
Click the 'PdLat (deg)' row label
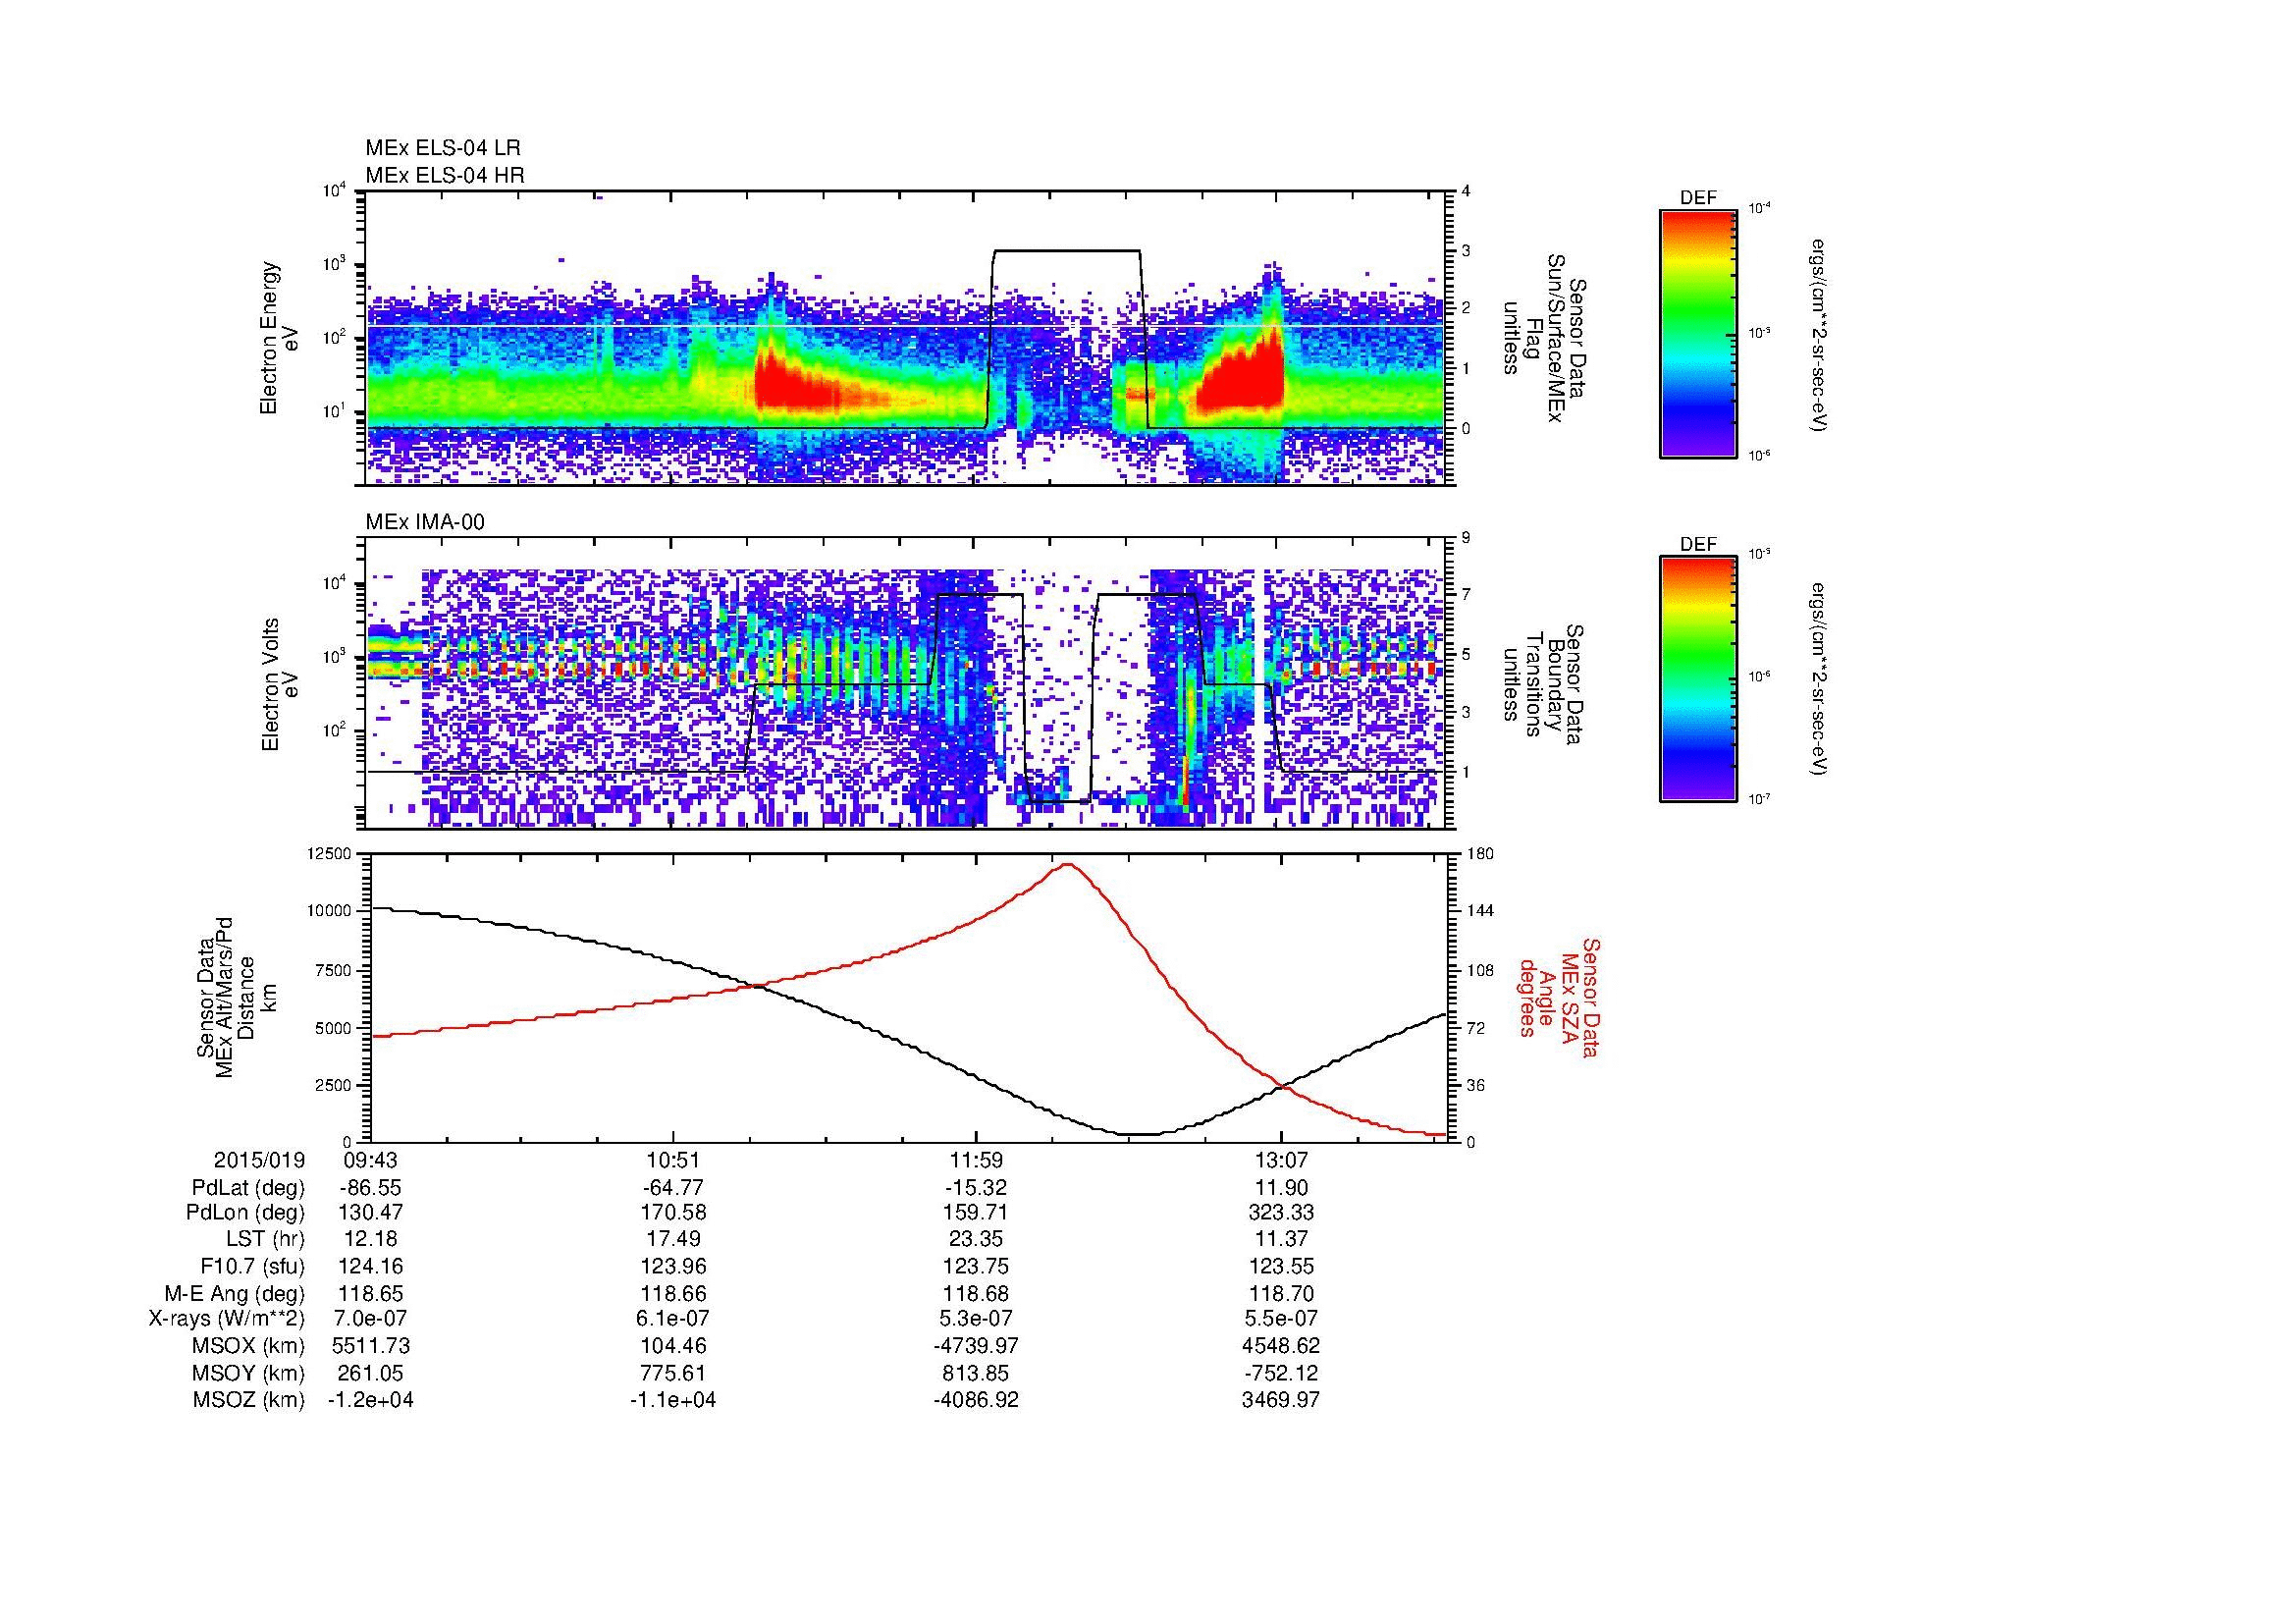248,1189
